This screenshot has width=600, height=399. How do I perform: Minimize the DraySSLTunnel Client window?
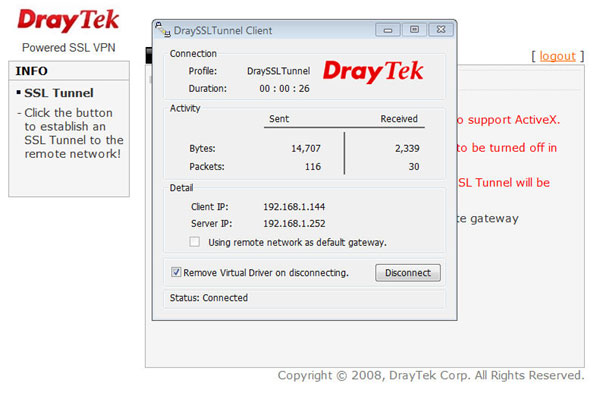click(388, 30)
